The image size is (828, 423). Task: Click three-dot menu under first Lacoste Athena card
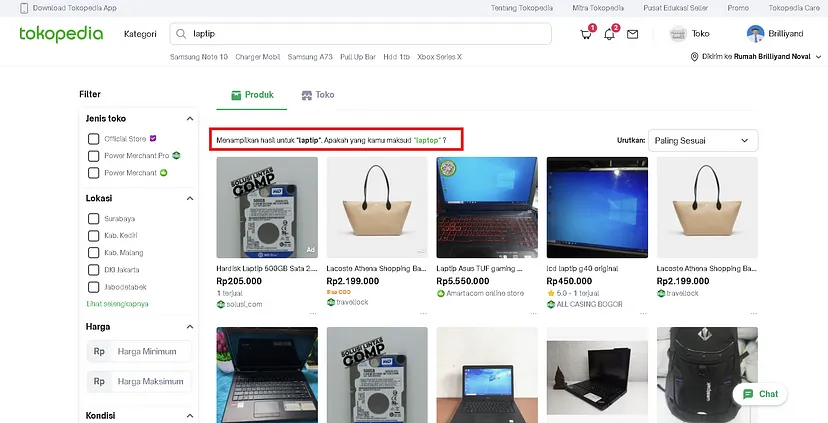tap(424, 313)
